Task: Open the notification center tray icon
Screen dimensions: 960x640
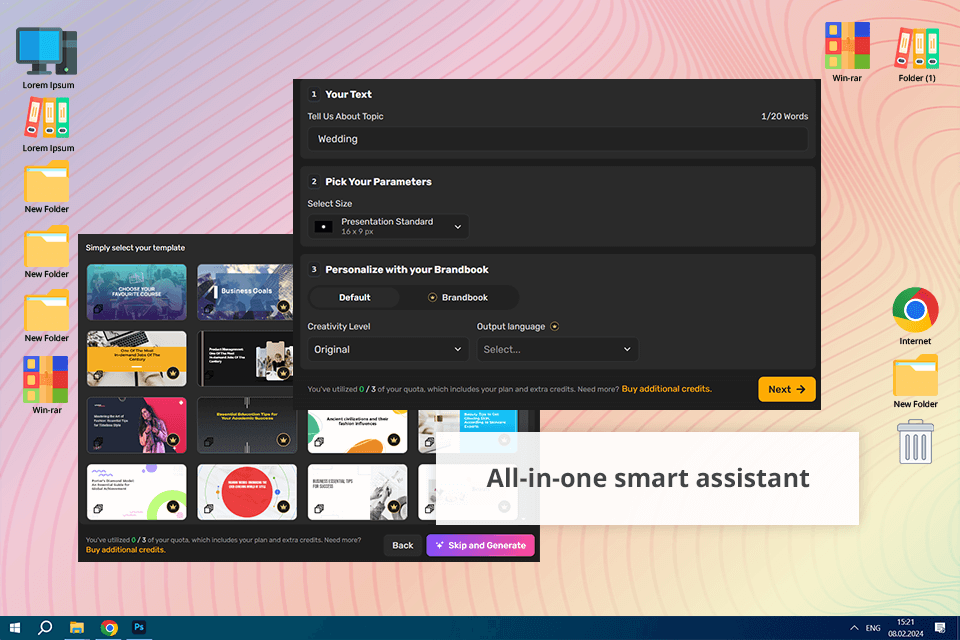Action: (x=940, y=628)
